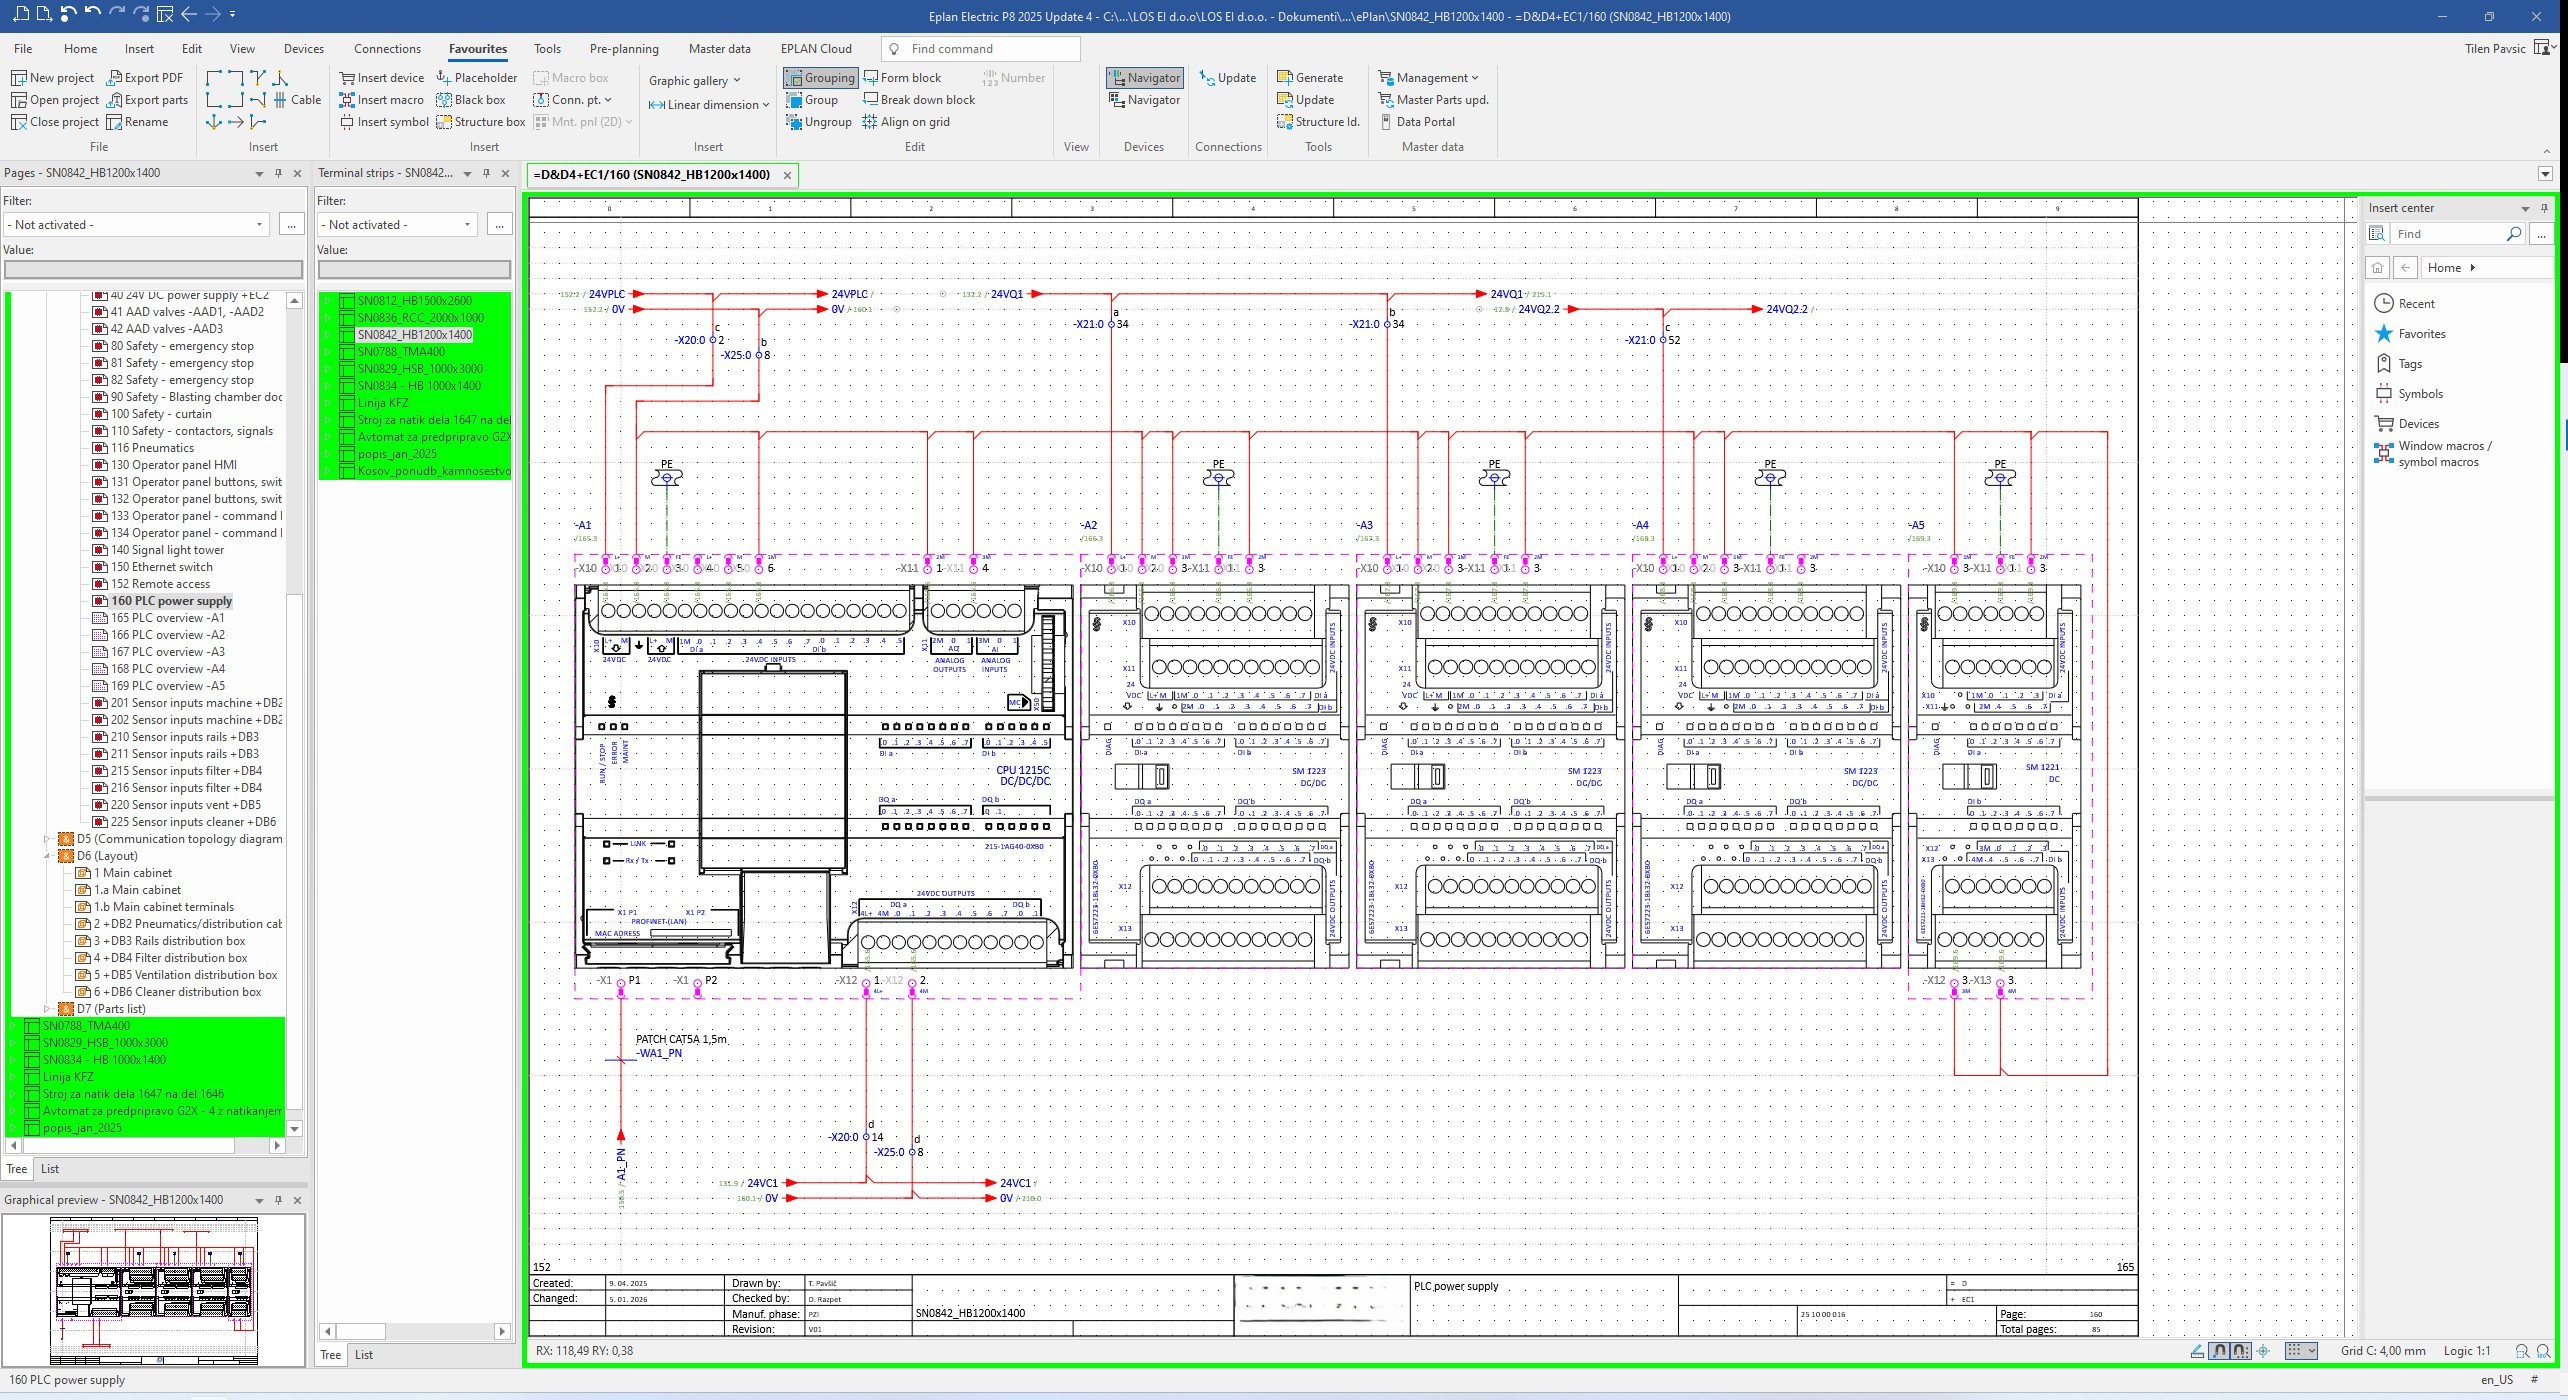The width and height of the screenshot is (2568, 1400).
Task: Open a project with Open project
Action: 55,100
